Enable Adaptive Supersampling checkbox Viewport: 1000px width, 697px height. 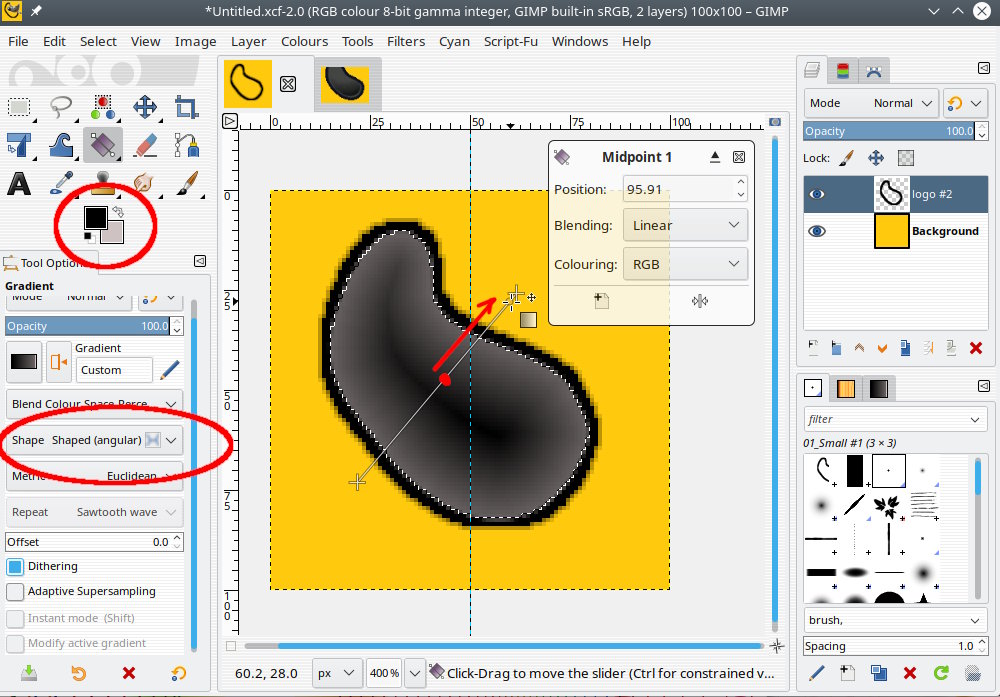pos(15,591)
